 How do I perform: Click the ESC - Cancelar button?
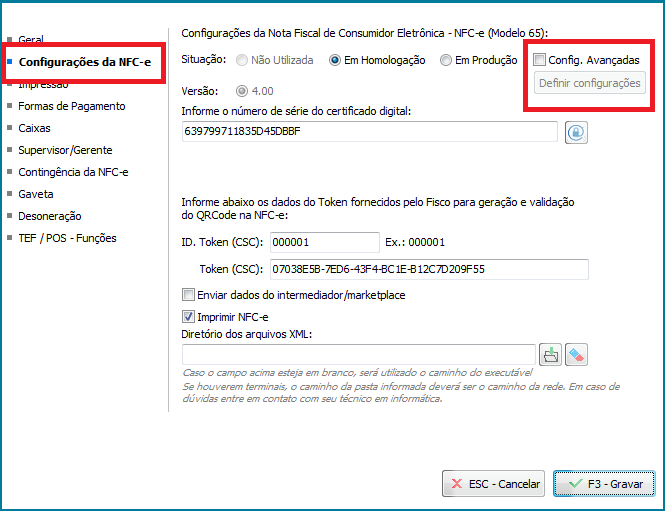493,484
